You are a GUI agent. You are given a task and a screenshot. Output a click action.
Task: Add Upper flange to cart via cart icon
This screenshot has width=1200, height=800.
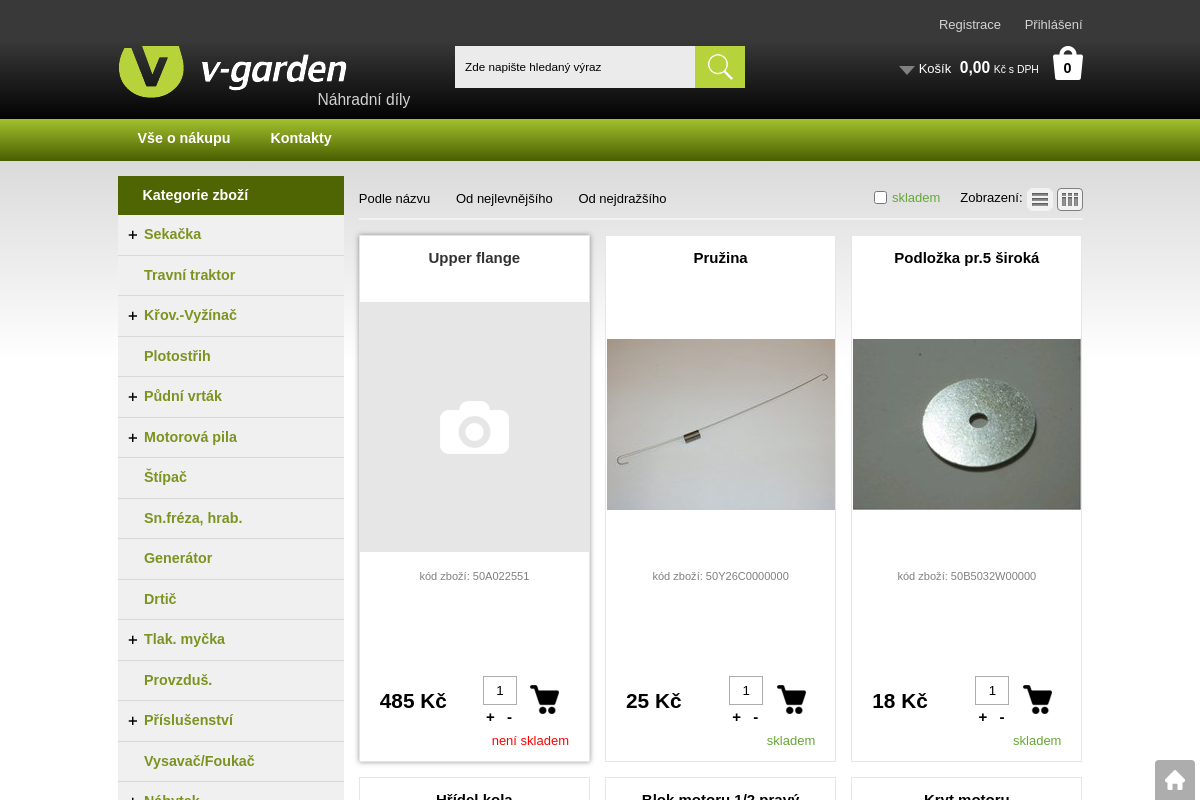[x=545, y=699]
